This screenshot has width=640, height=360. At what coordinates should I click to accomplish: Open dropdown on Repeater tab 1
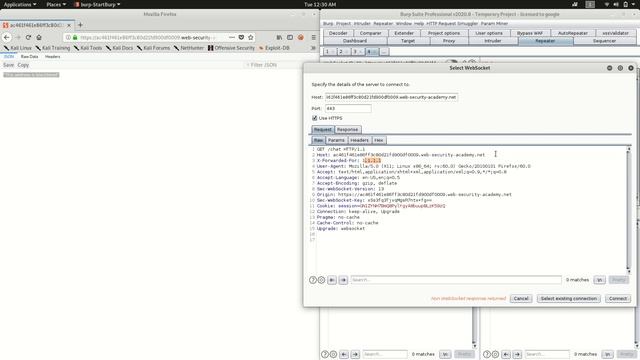click(x=333, y=52)
